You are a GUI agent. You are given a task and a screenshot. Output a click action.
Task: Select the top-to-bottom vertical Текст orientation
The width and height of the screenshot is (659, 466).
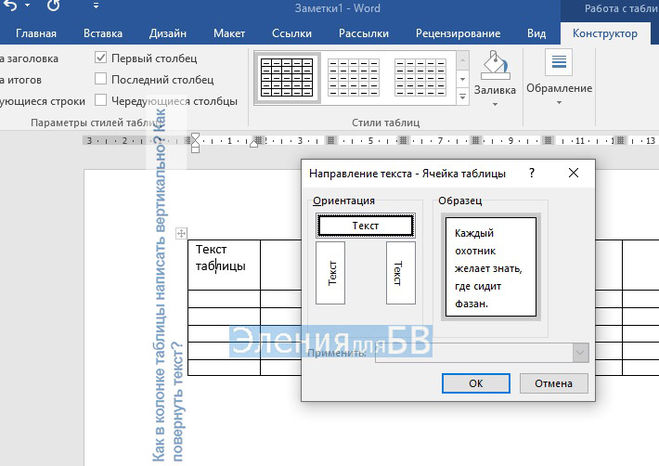click(x=401, y=273)
